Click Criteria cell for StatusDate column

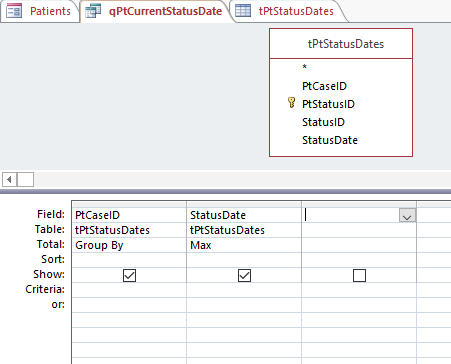(x=244, y=290)
